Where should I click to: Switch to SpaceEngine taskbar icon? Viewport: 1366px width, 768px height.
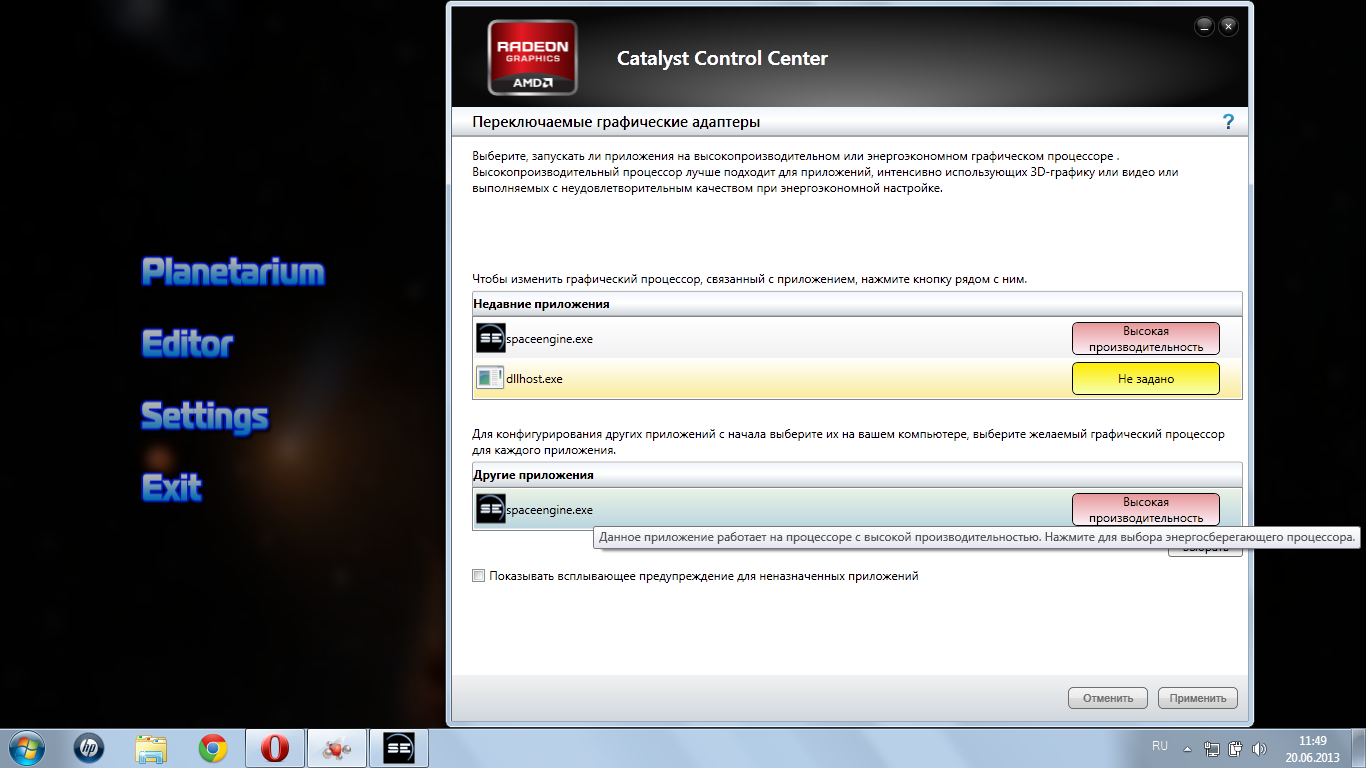click(x=400, y=748)
